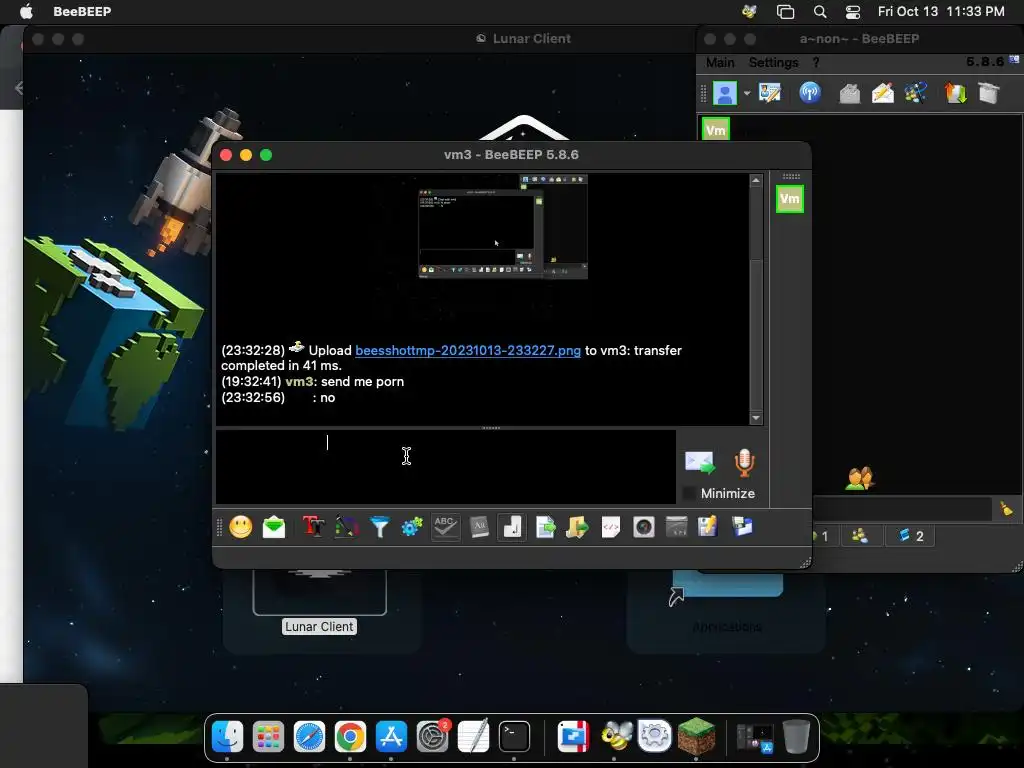1024x768 pixels.
Task: Click the Lunar Client app label
Action: click(x=319, y=626)
